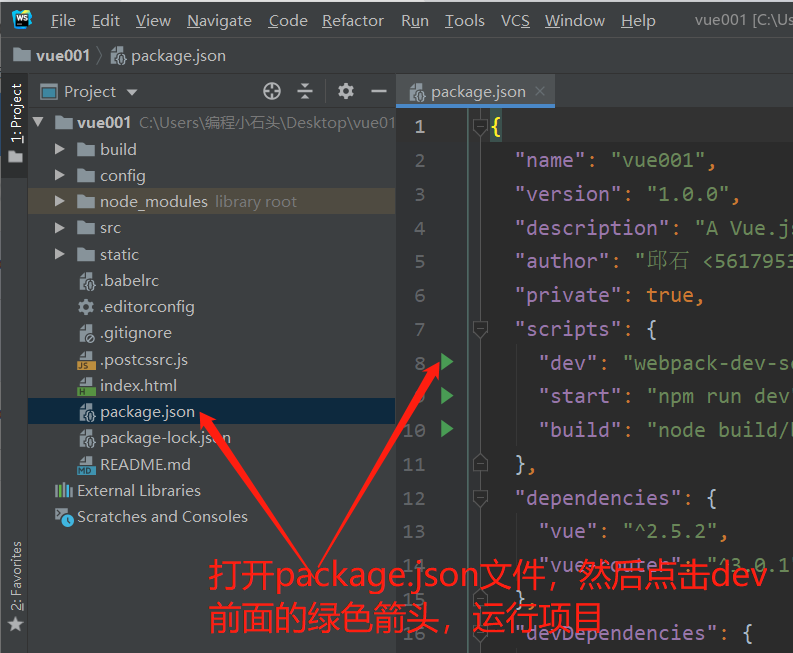Open the View menu
The height and width of the screenshot is (653, 793).
tap(153, 21)
